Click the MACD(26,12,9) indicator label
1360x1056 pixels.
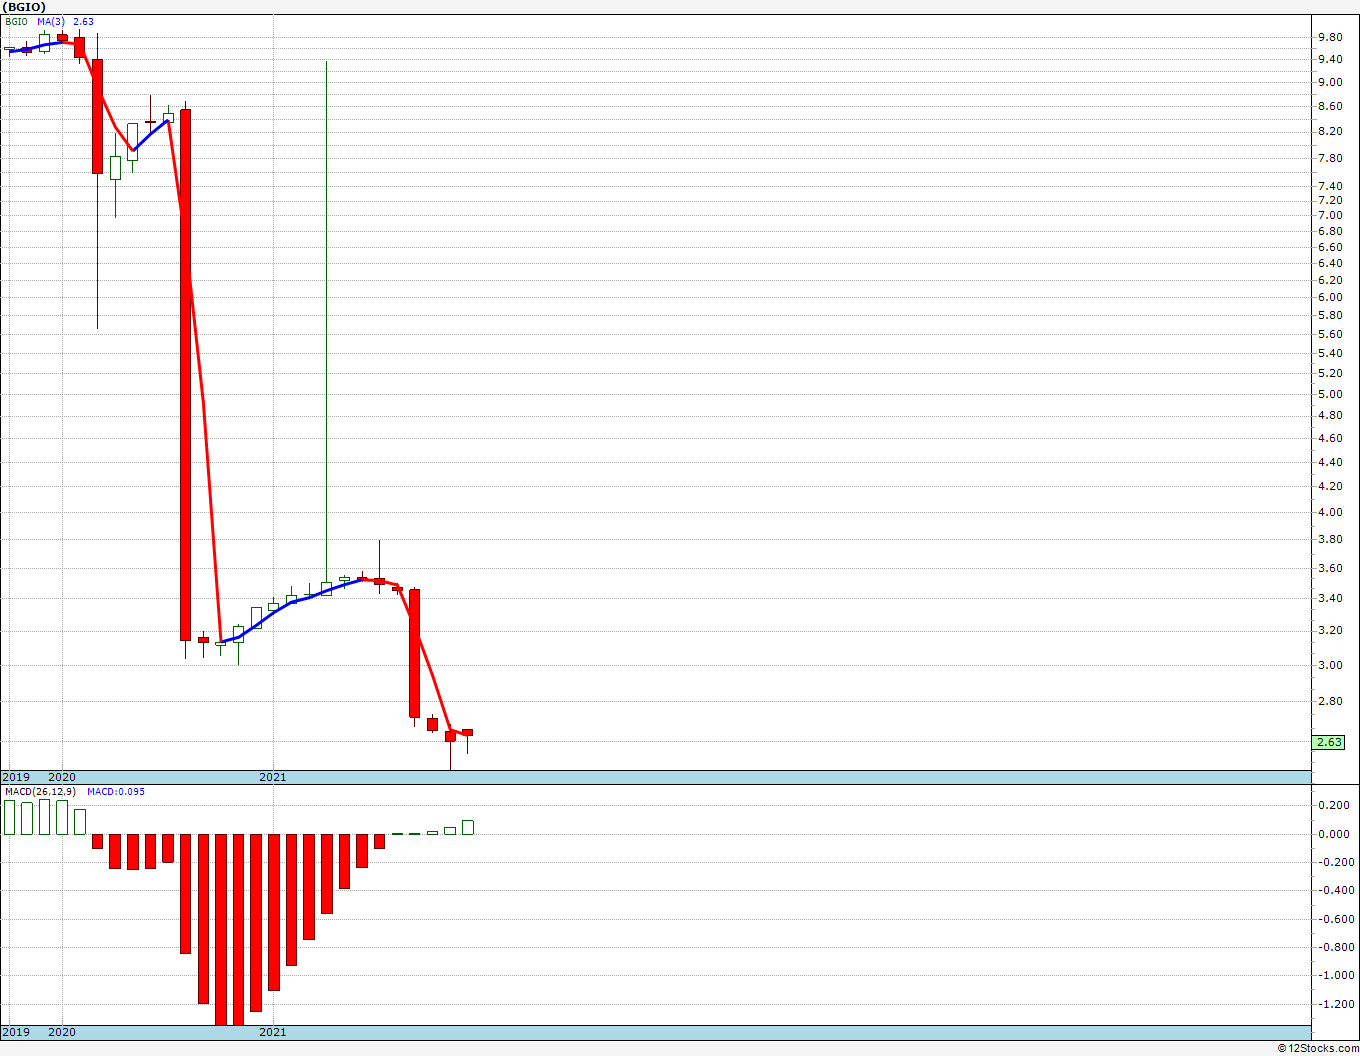[40, 791]
